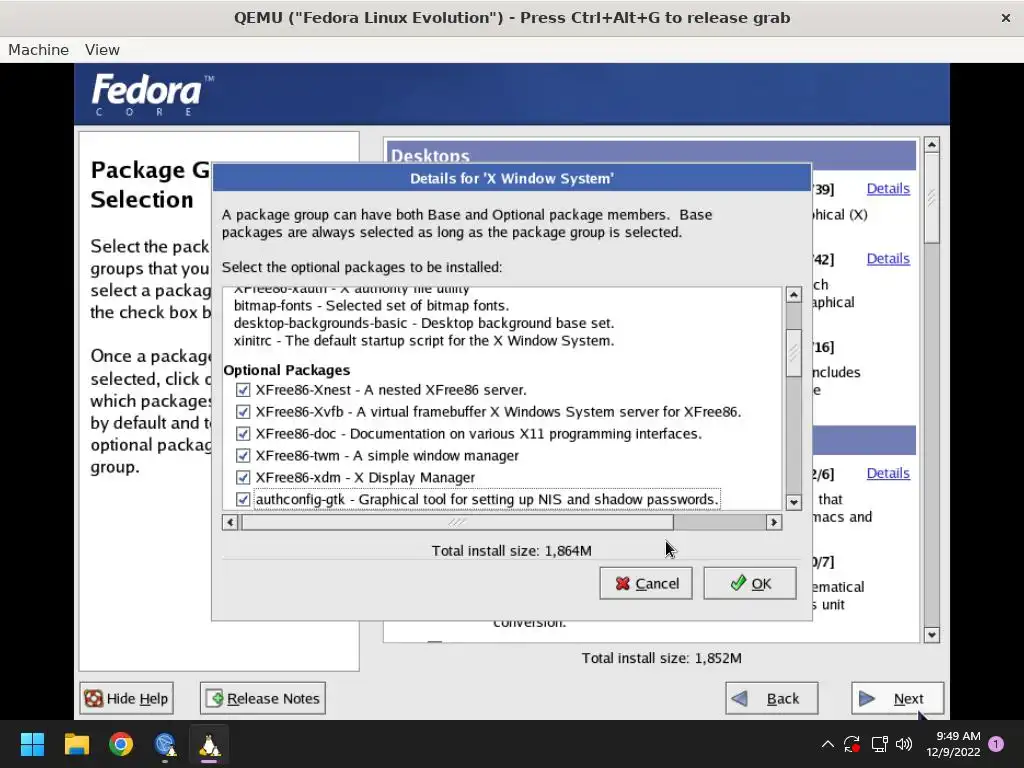Viewport: 1024px width, 768px height.
Task: Toggle XFree86-Xnest optional package checkbox
Action: click(243, 390)
